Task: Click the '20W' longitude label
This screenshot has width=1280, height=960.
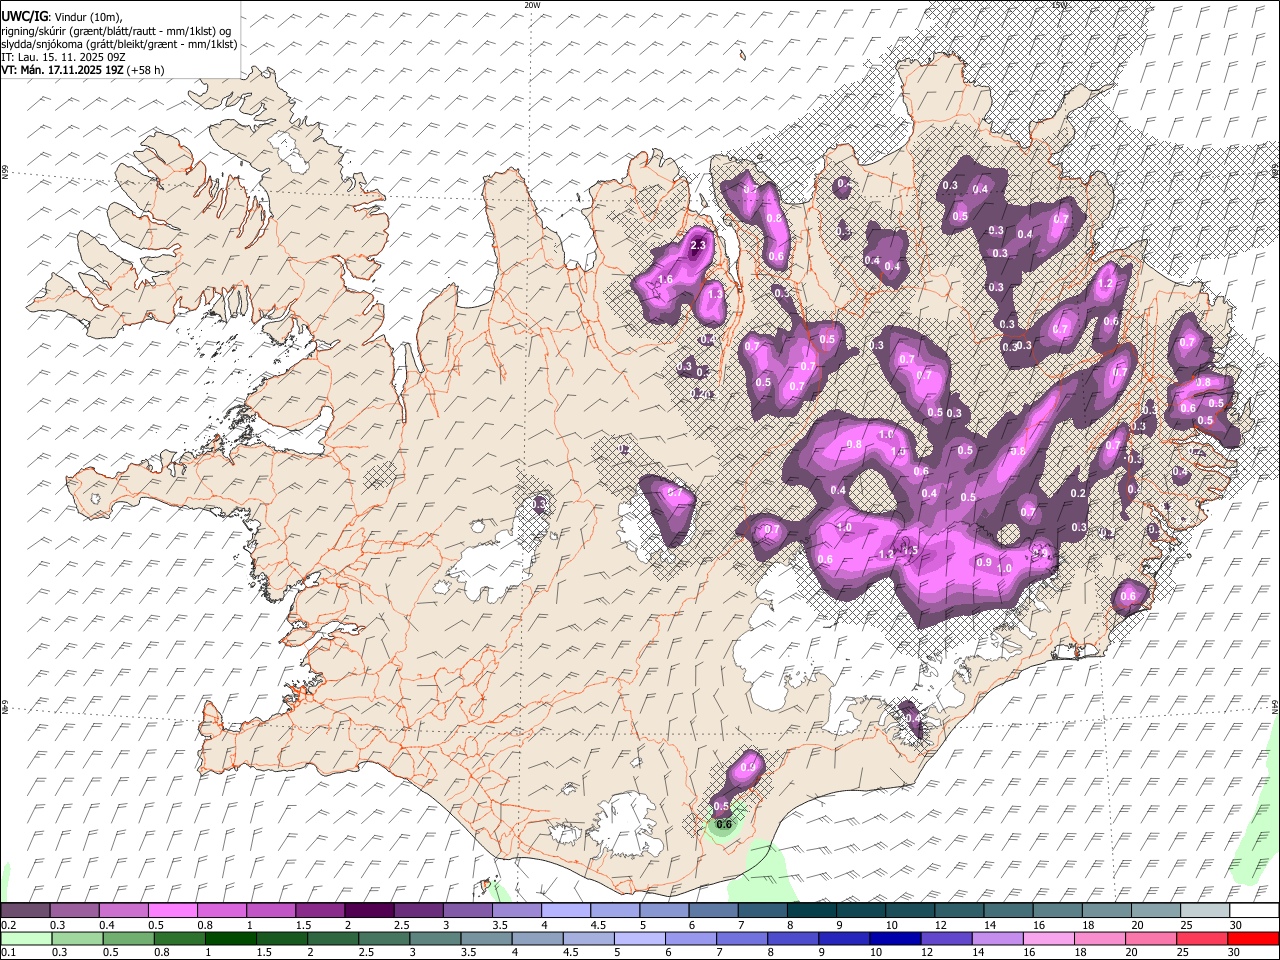Action: (532, 5)
